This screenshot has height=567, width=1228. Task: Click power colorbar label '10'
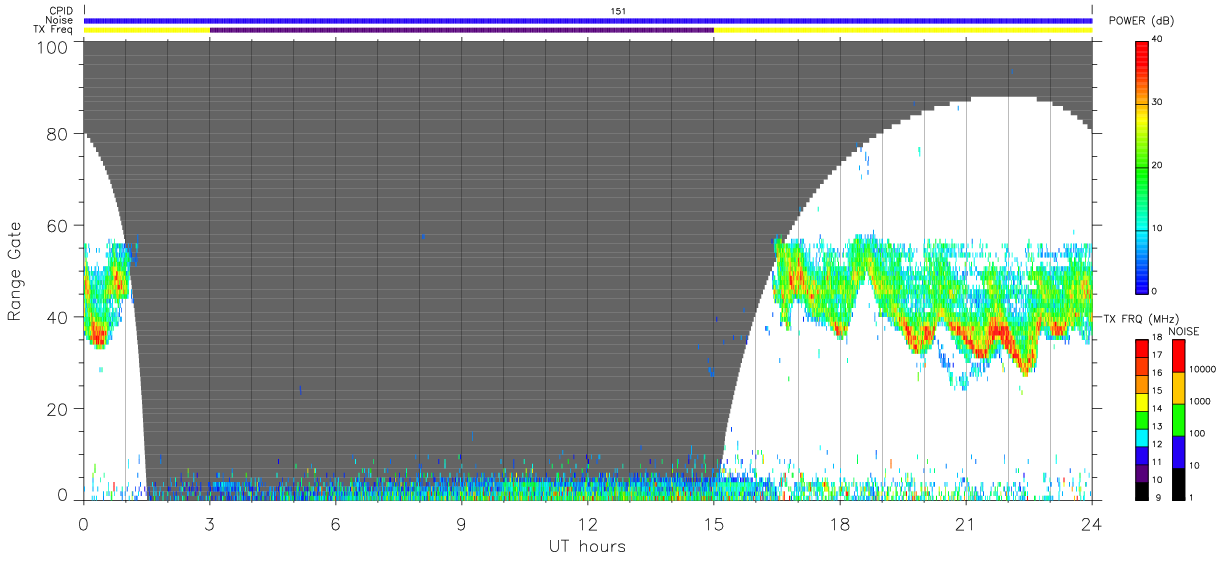tap(1157, 229)
